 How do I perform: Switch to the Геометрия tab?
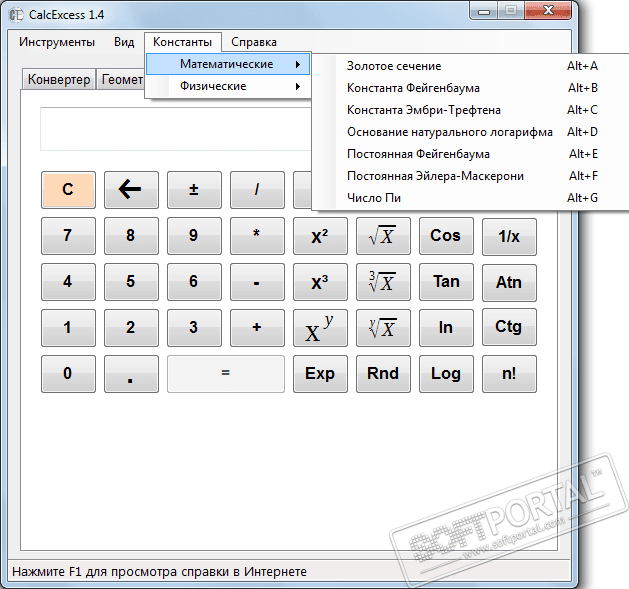tap(122, 79)
